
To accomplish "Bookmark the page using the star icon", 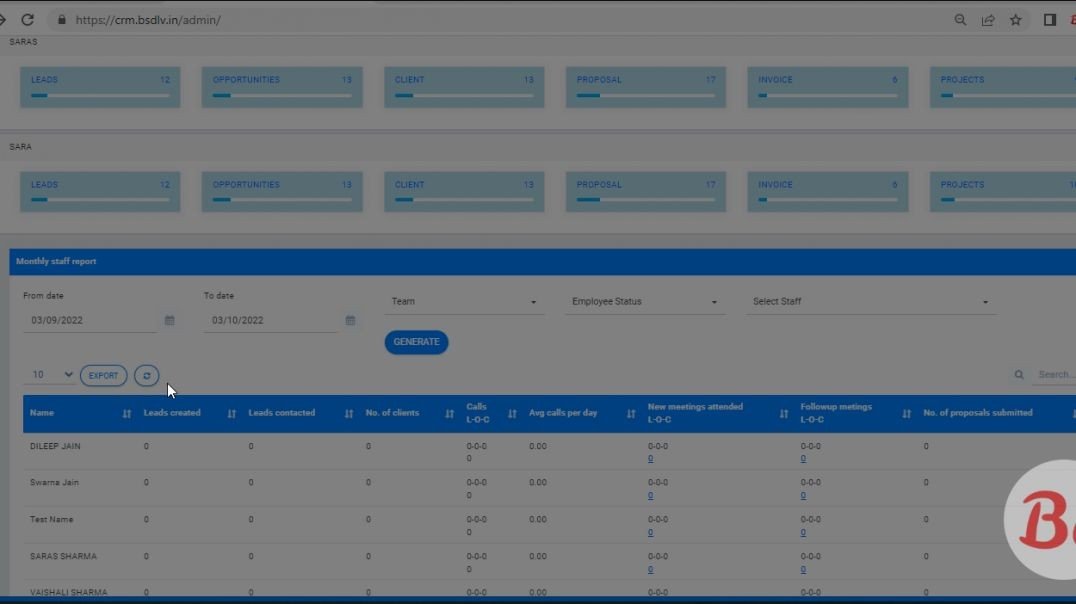I will (x=1014, y=19).
